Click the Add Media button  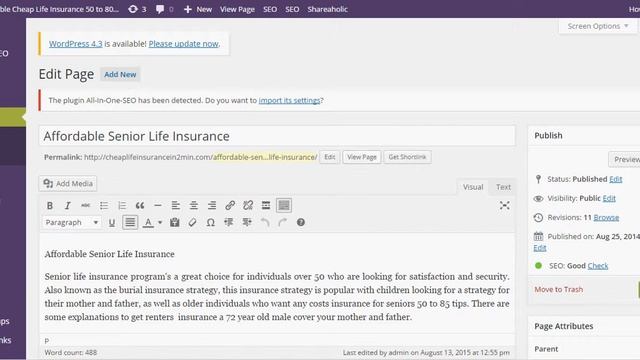click(68, 184)
